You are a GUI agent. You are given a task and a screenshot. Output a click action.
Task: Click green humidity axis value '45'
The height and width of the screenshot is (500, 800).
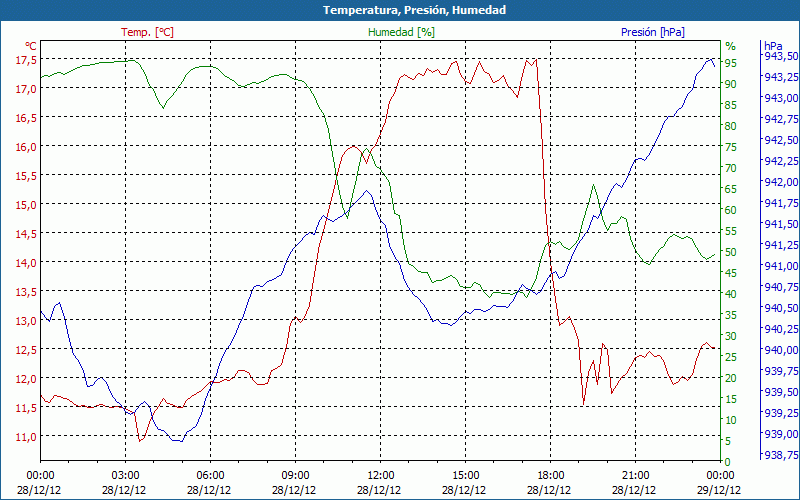tap(731, 273)
